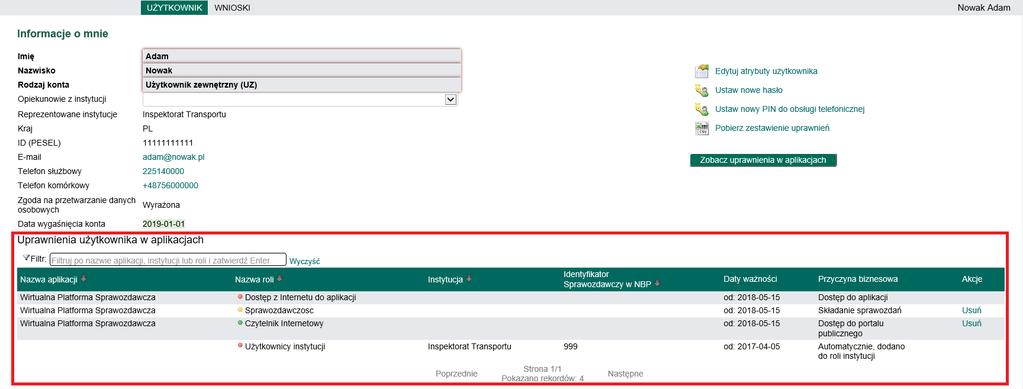Click Usuń in the Czytelnik Internetowy row
This screenshot has height=389, width=1023.
coord(971,323)
